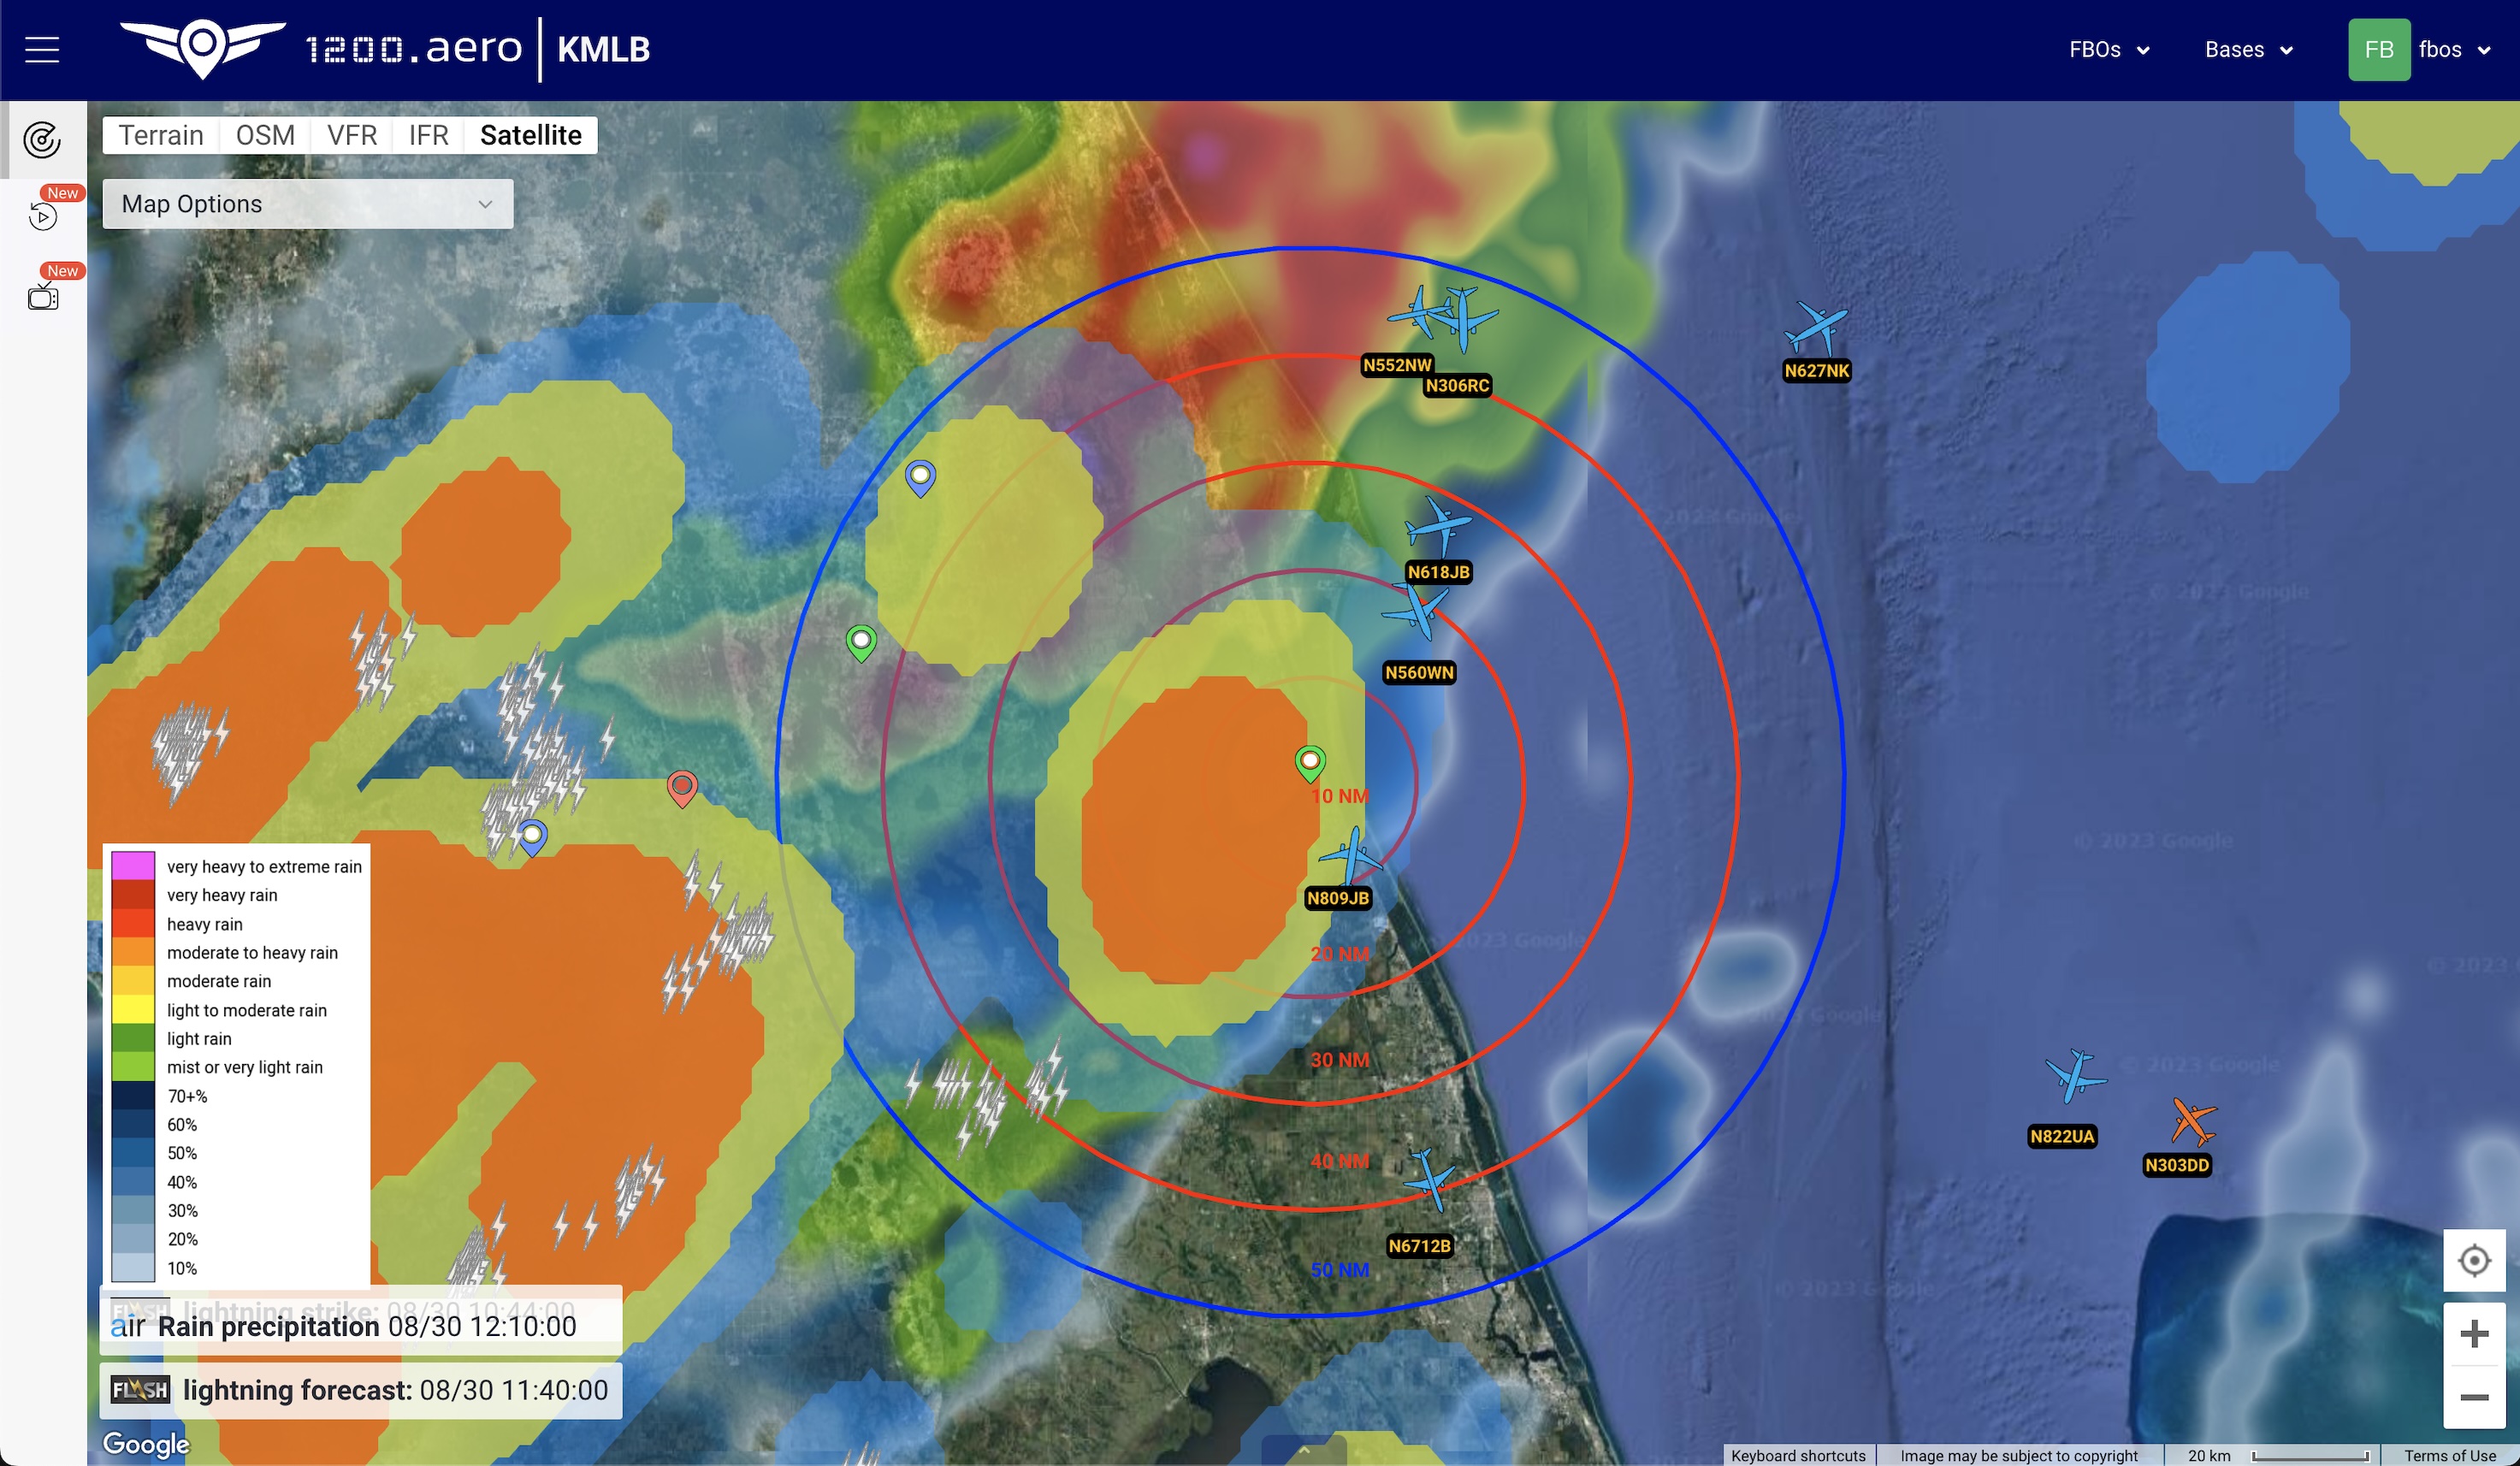Select the radar target sidebar icon
The width and height of the screenshot is (2520, 1466).
42,140
